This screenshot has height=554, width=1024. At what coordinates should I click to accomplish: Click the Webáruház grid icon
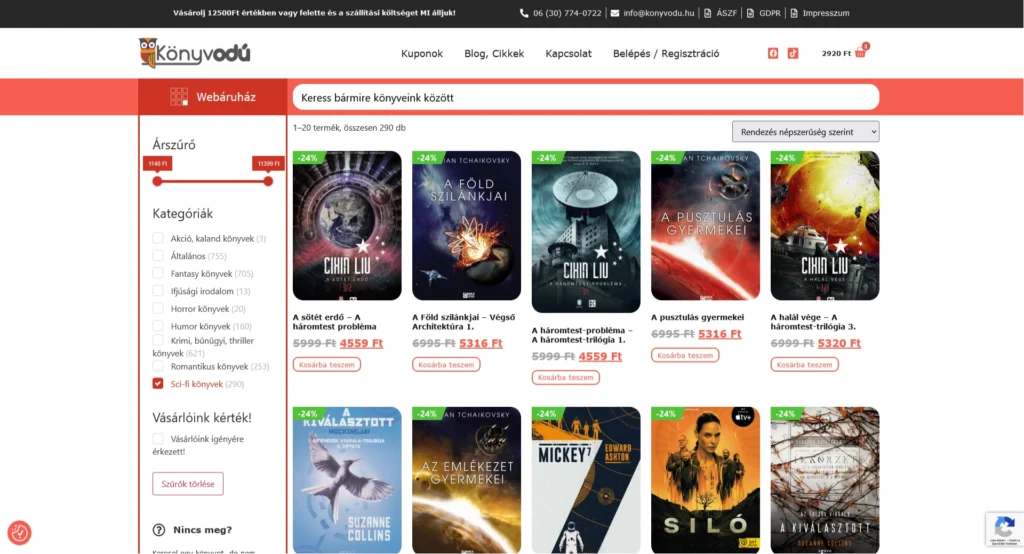click(179, 97)
